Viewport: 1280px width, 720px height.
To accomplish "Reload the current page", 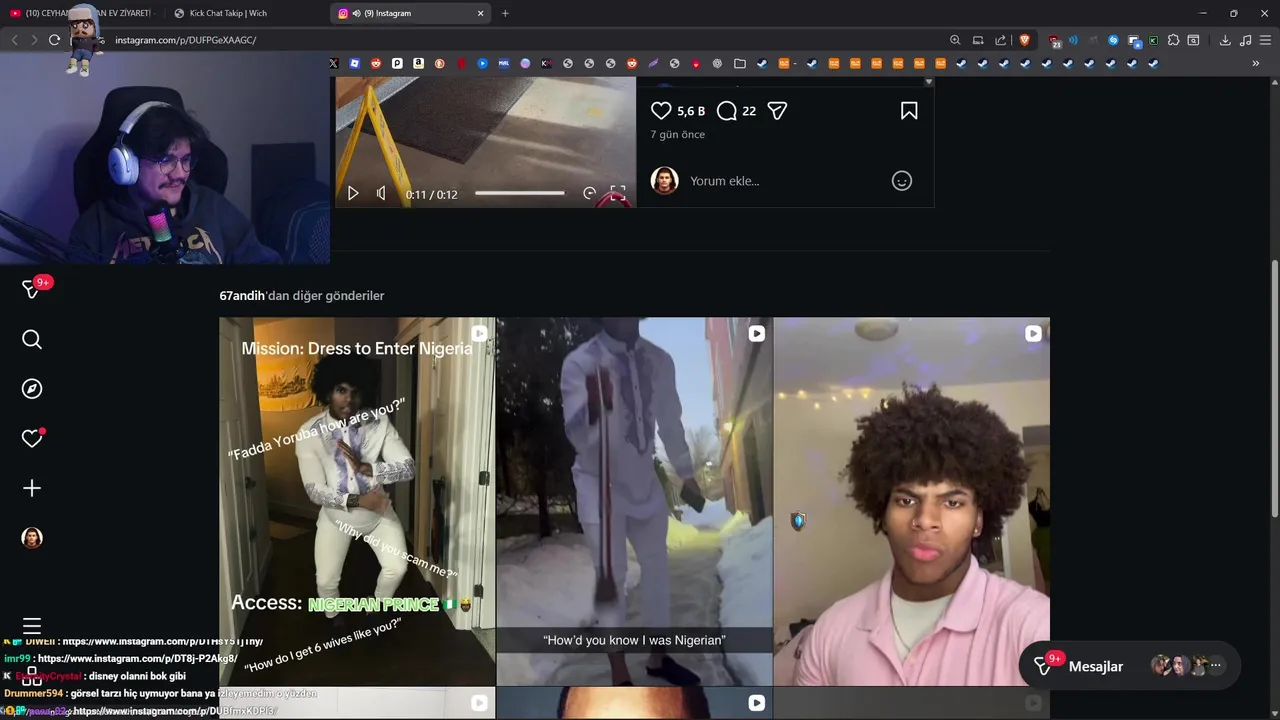I will coord(54,40).
